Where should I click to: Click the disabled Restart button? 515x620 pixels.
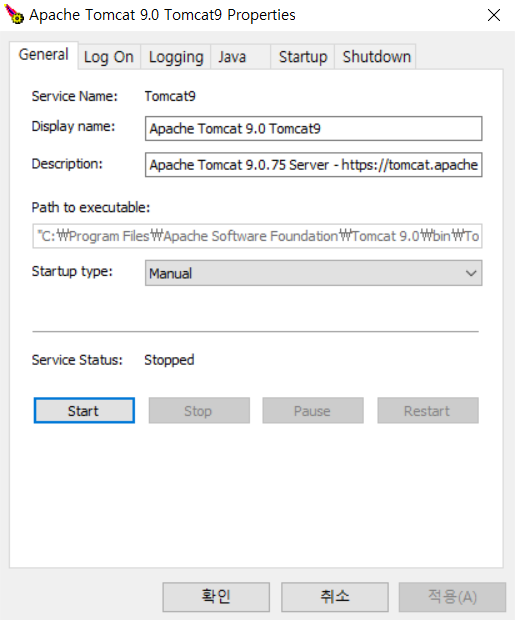pos(428,411)
